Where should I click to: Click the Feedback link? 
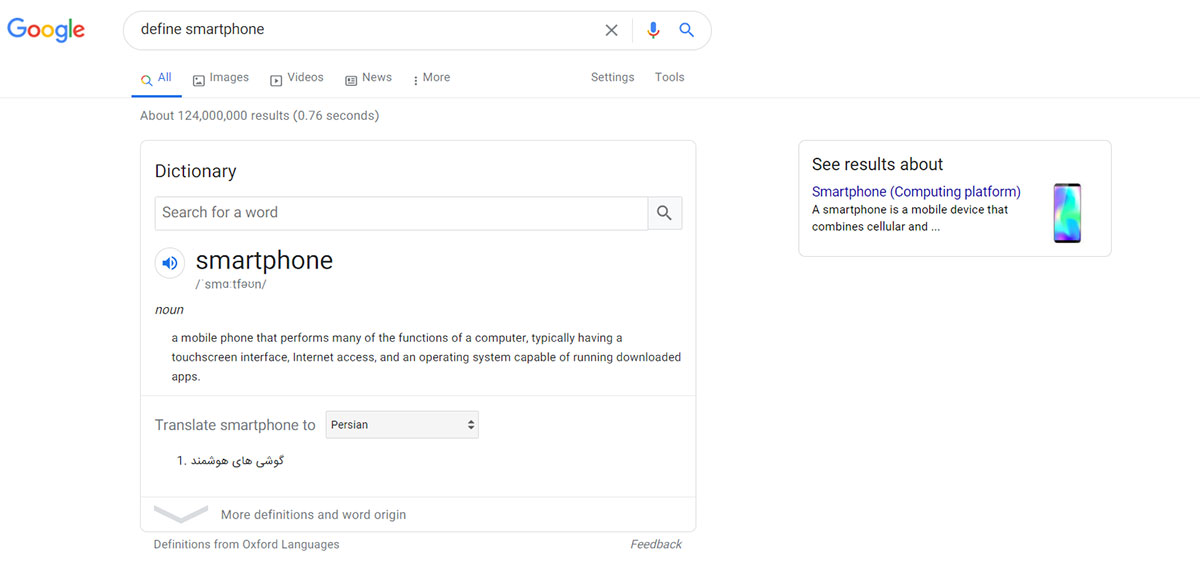click(655, 545)
